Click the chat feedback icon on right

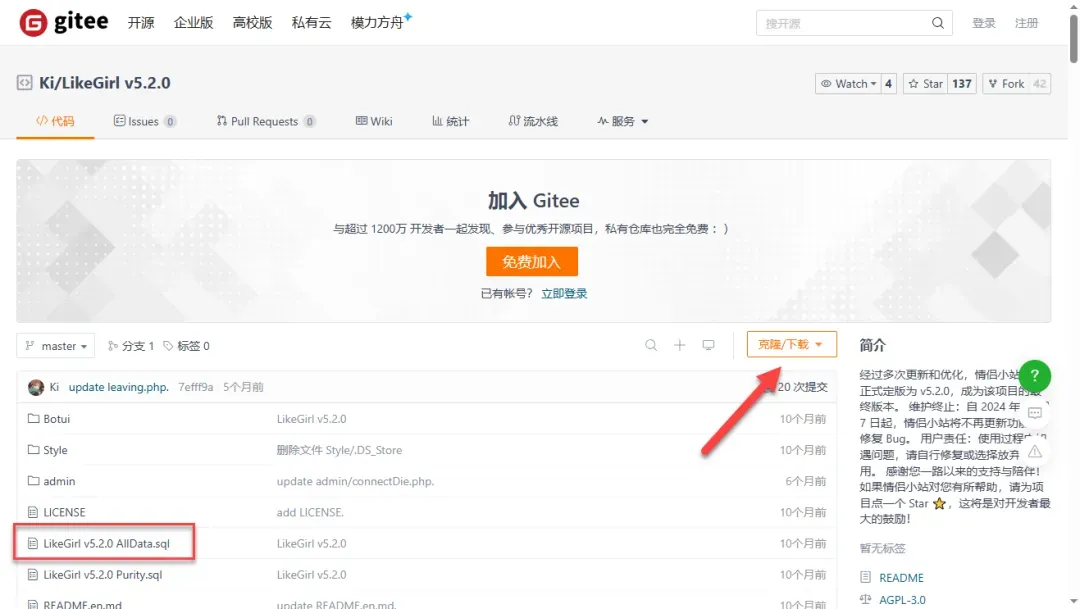point(1035,413)
